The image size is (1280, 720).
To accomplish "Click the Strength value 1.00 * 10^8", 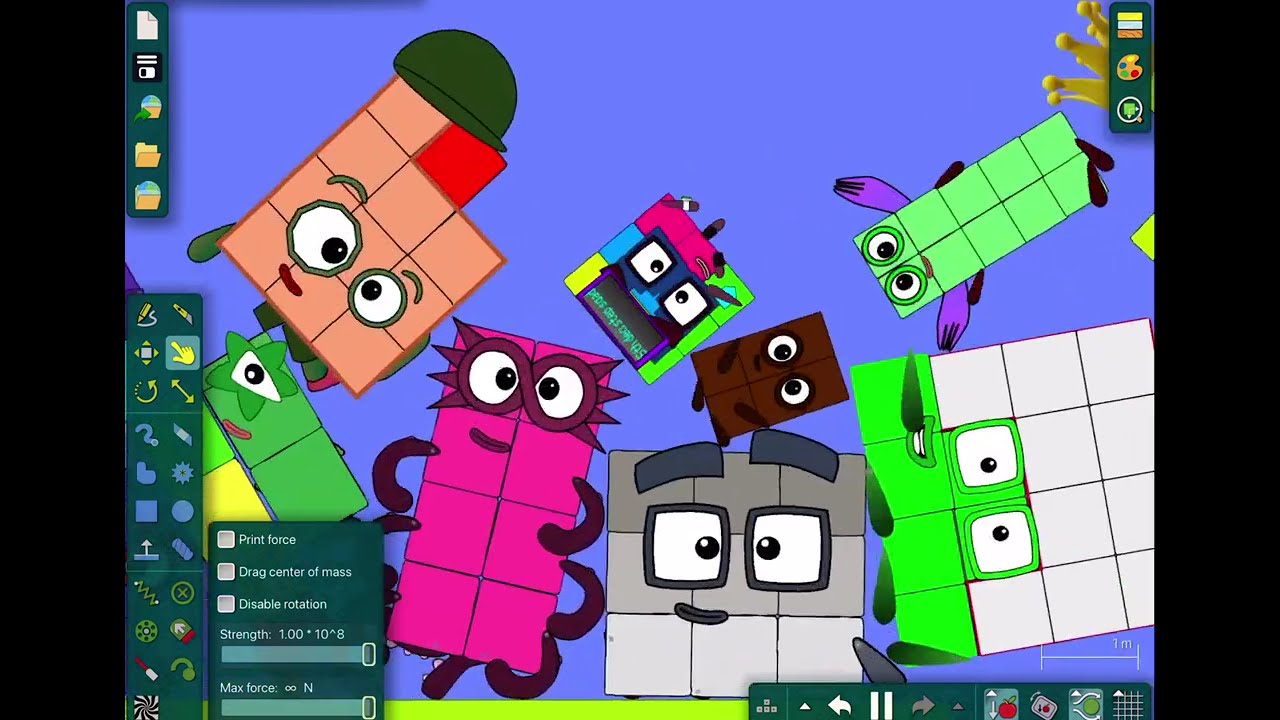I will [311, 634].
